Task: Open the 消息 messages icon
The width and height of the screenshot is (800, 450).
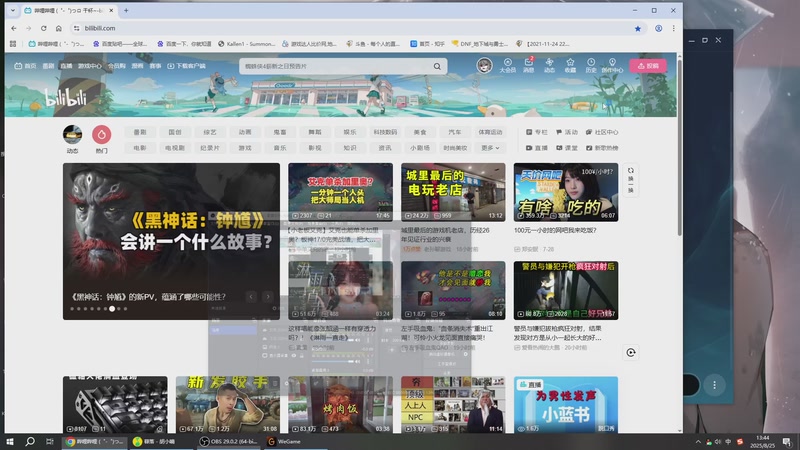Action: pos(529,65)
